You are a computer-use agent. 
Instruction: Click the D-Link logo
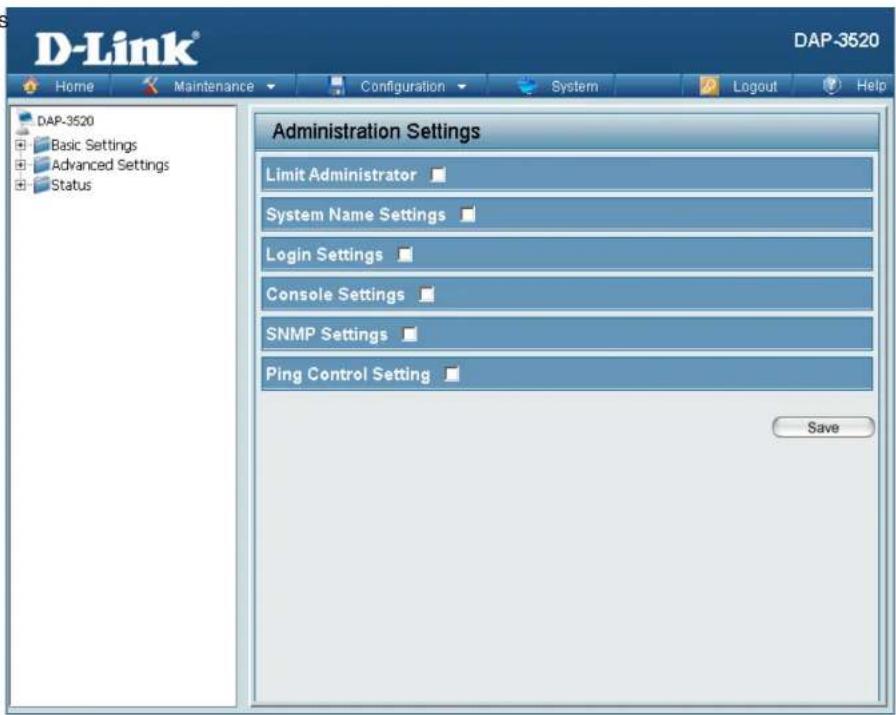117,49
